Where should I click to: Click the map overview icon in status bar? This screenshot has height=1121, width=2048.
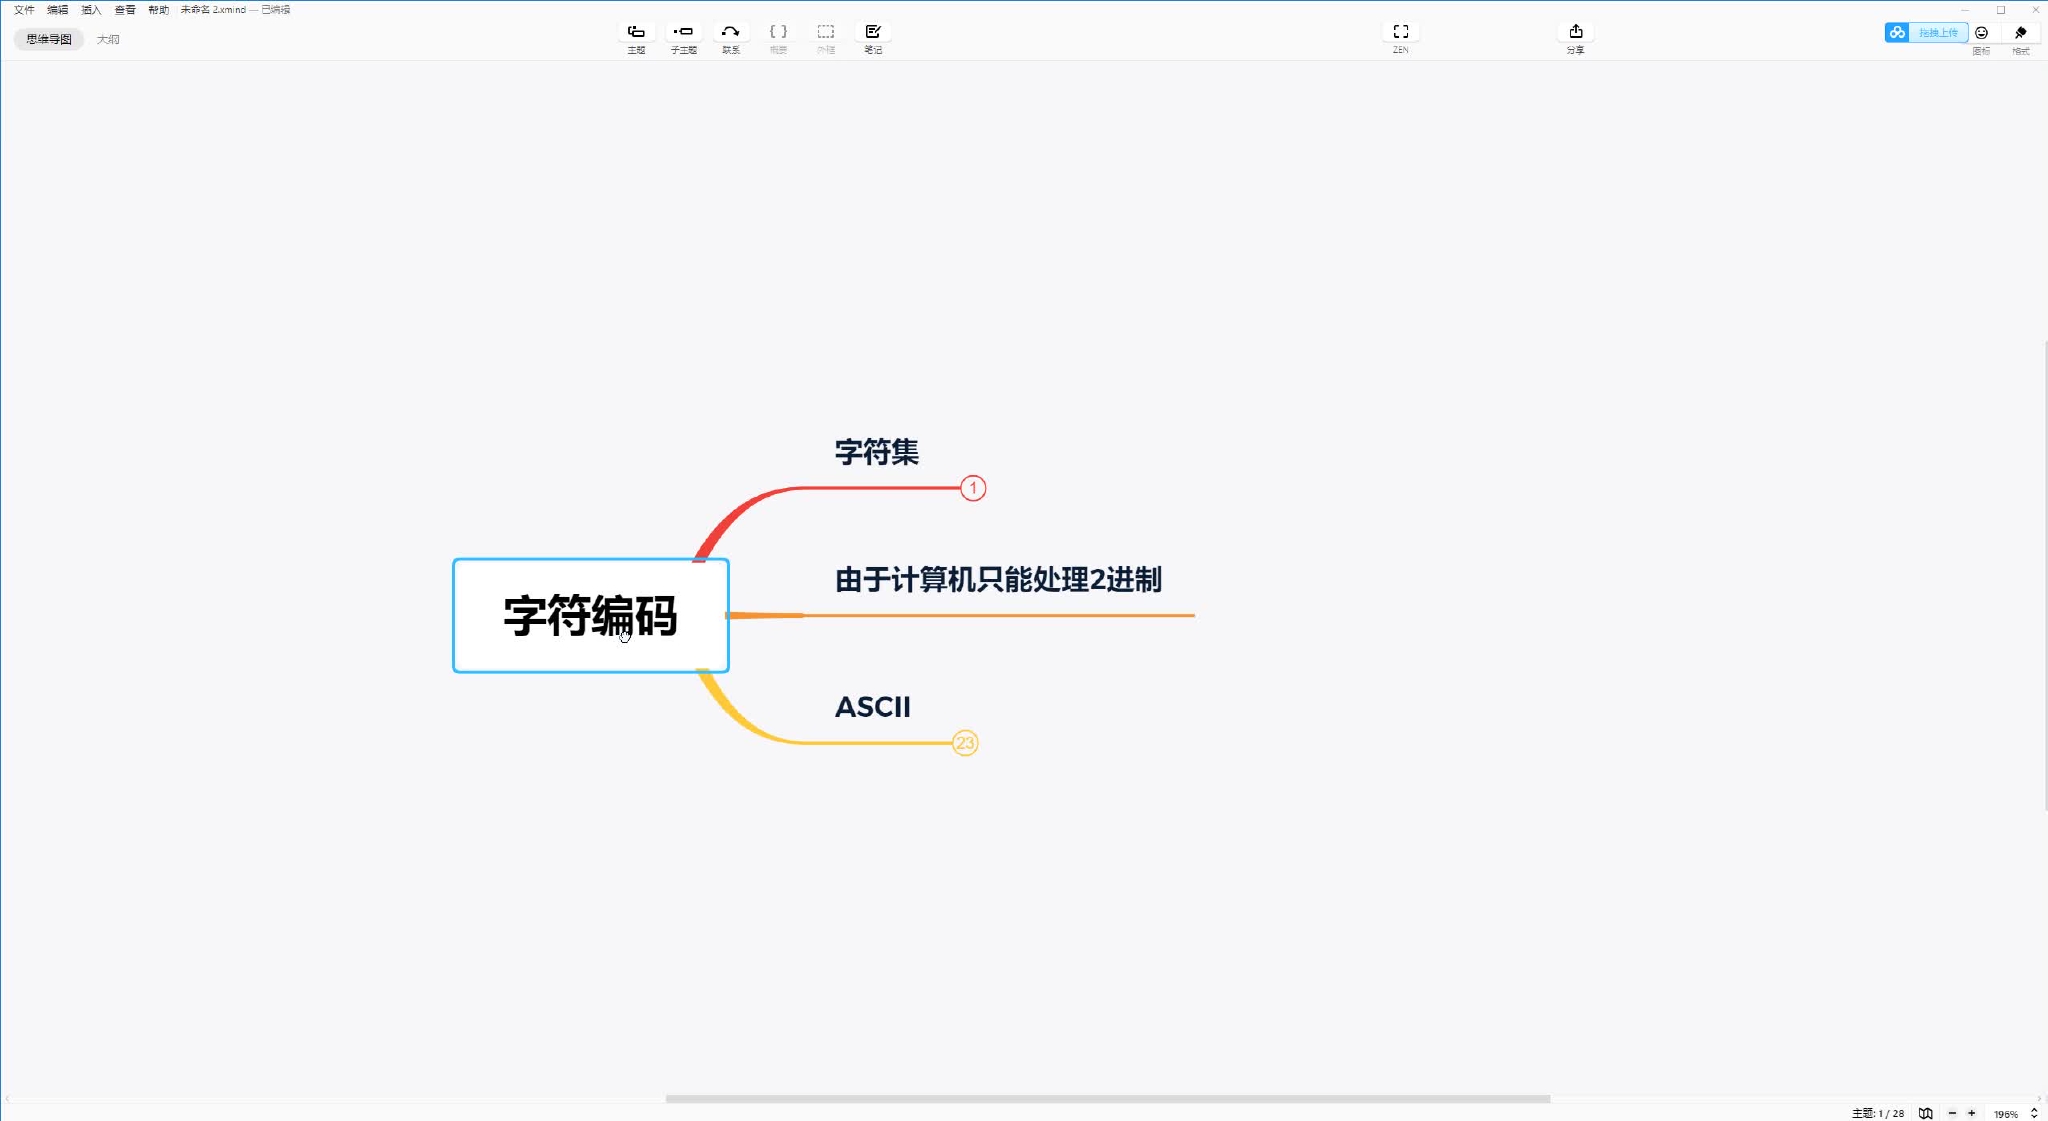coord(1925,1113)
